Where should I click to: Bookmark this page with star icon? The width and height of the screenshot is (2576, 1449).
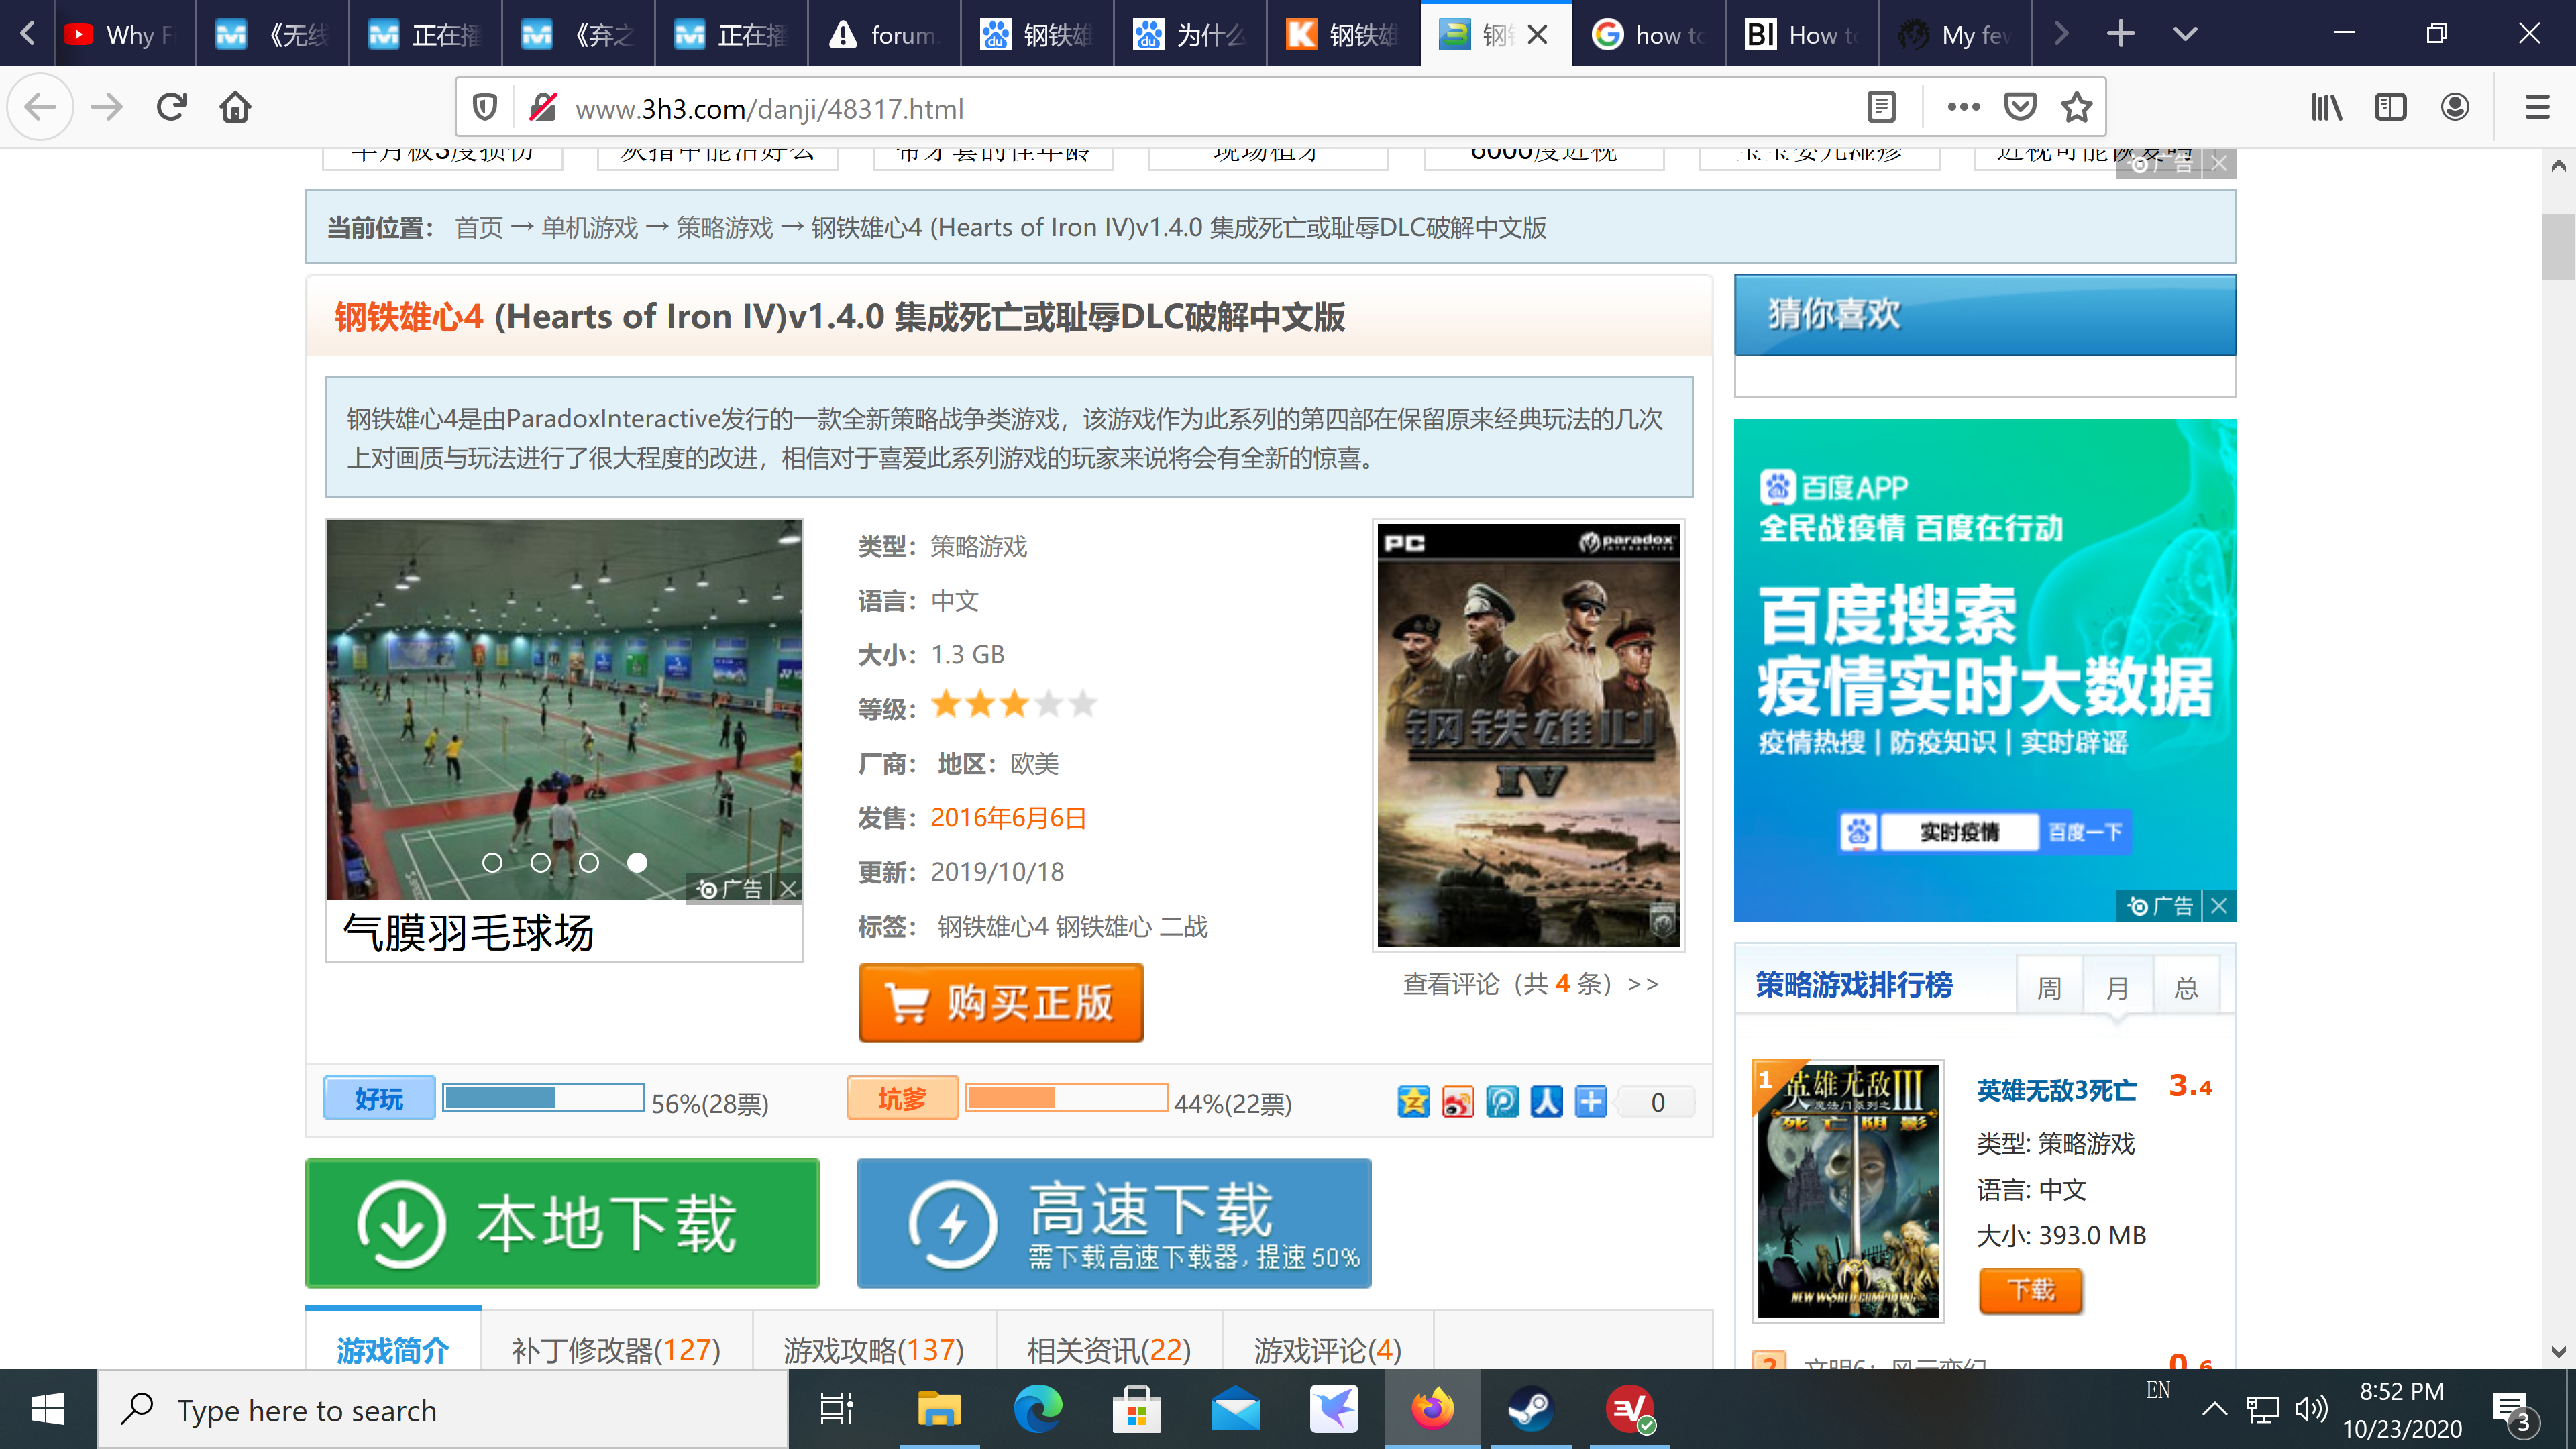[2077, 107]
